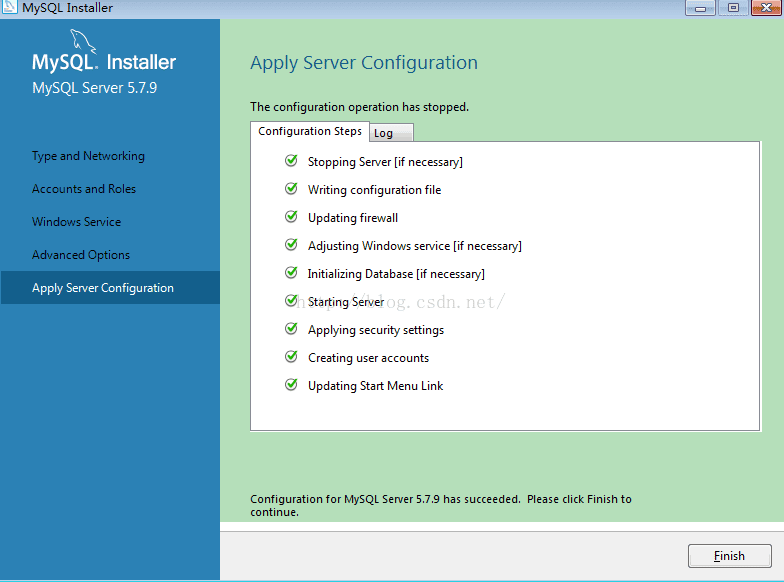Viewport: 784px width, 582px height.
Task: Click the check icon for Creating user accounts
Action: (x=291, y=356)
